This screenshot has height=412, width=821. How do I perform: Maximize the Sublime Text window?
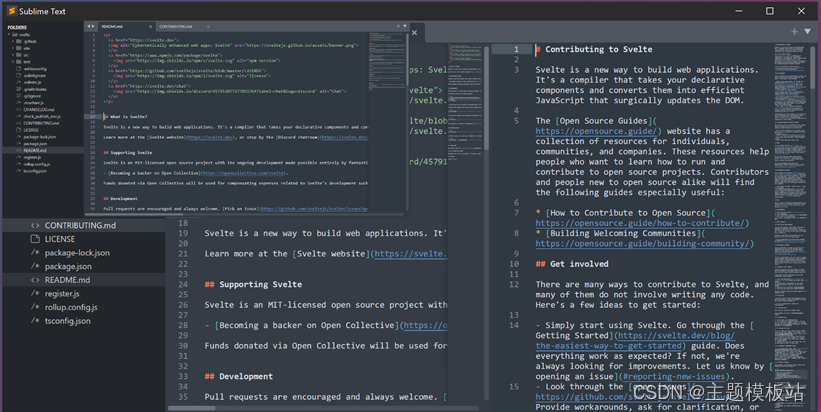pos(770,11)
